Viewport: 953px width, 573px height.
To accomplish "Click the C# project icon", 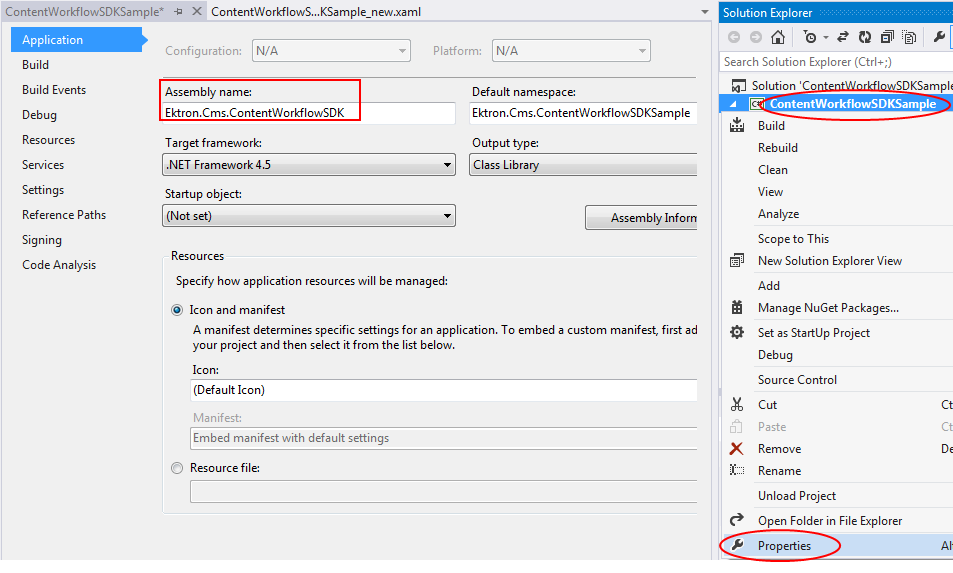I will pos(757,104).
